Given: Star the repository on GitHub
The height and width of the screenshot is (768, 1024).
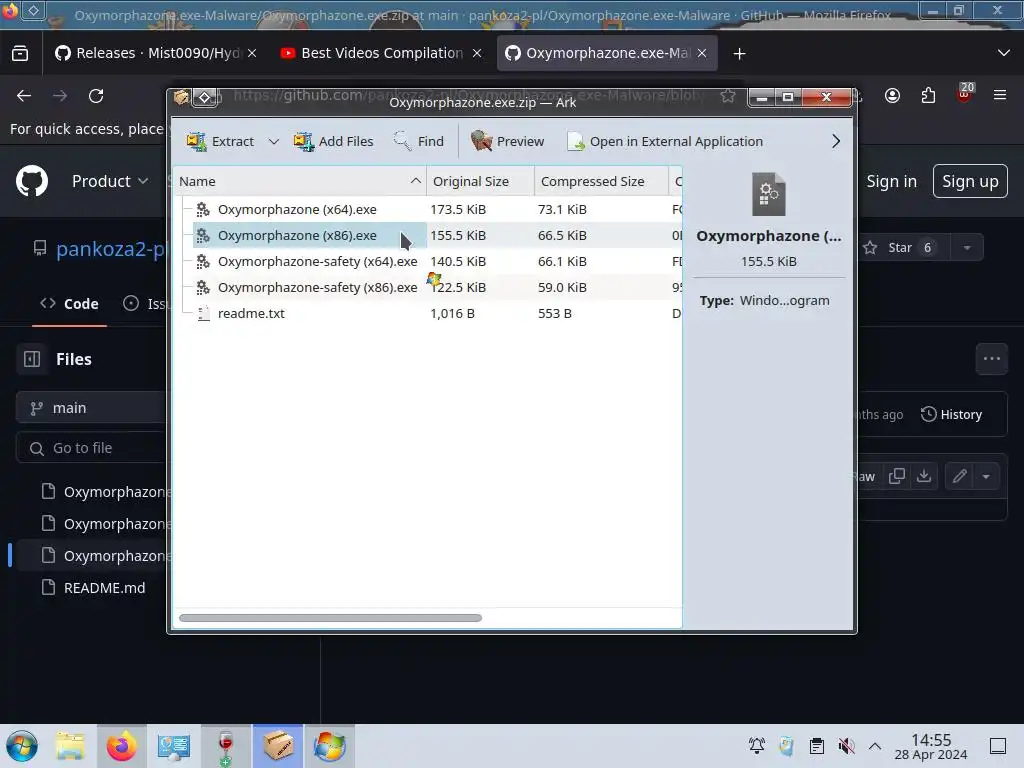Looking at the screenshot, I should (x=899, y=248).
